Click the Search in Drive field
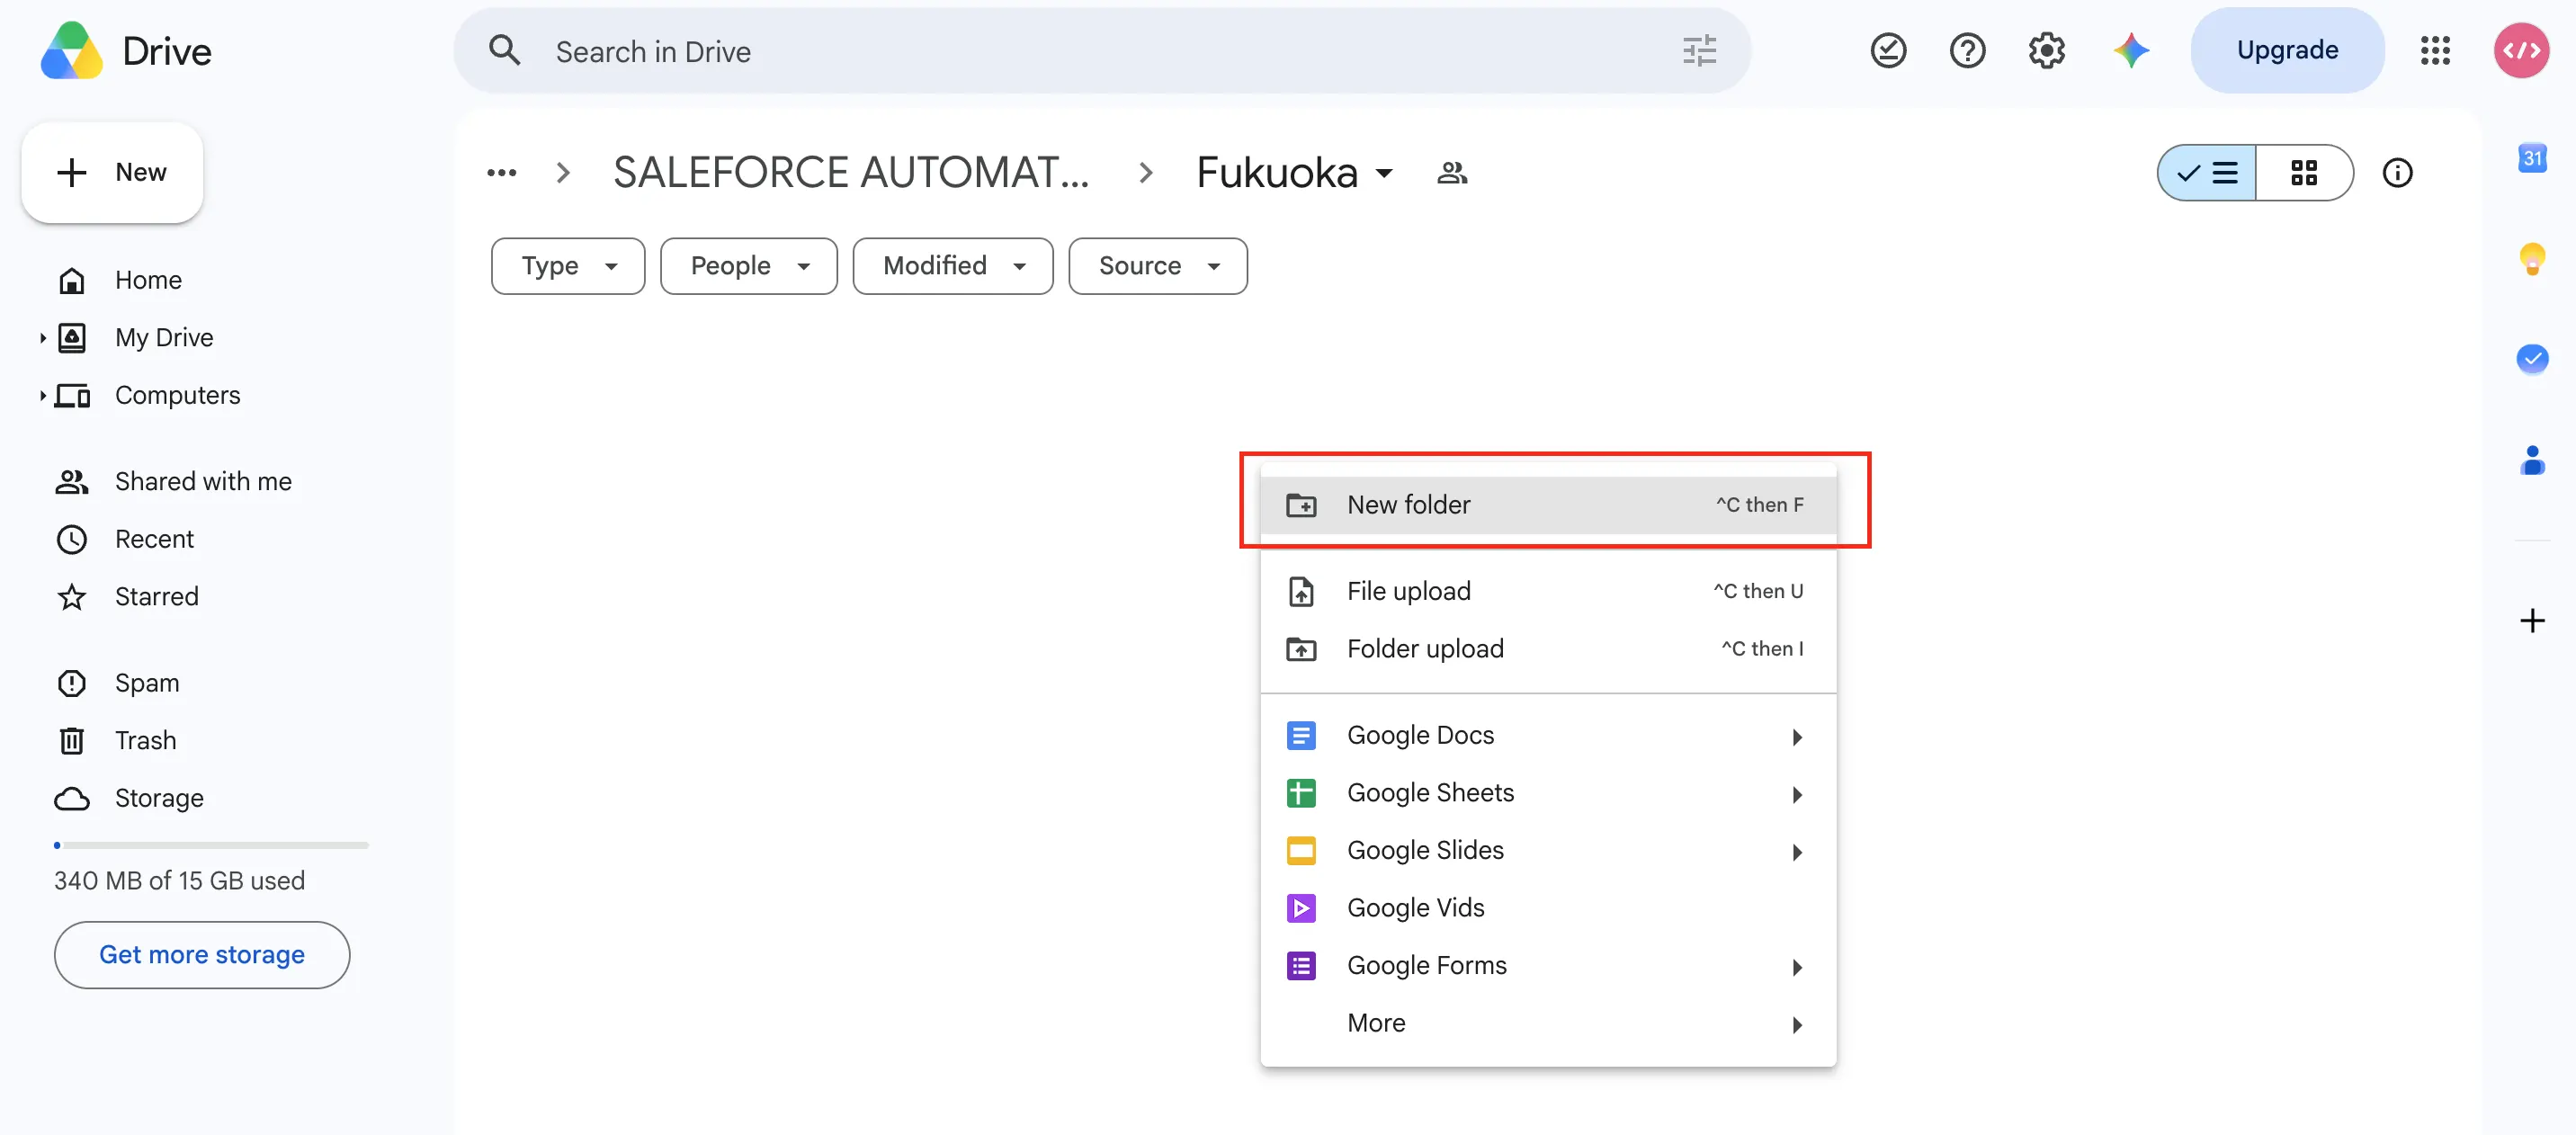2576x1135 pixels. (1102, 51)
